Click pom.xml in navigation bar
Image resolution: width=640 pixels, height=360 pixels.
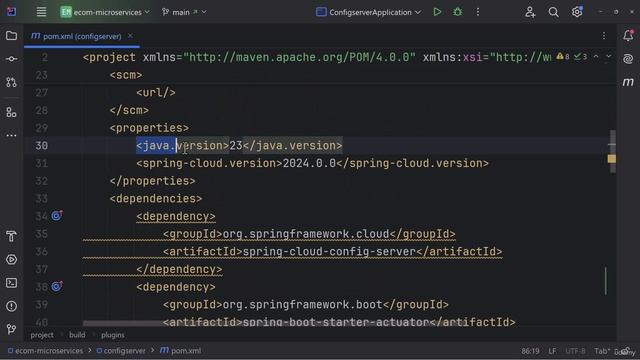click(x=180, y=351)
